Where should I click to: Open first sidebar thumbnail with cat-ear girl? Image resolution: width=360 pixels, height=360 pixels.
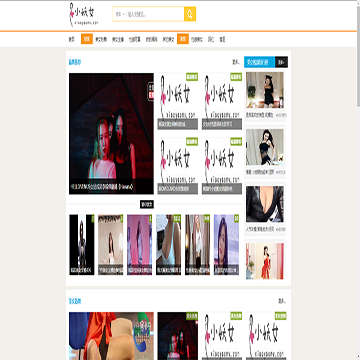click(x=265, y=90)
